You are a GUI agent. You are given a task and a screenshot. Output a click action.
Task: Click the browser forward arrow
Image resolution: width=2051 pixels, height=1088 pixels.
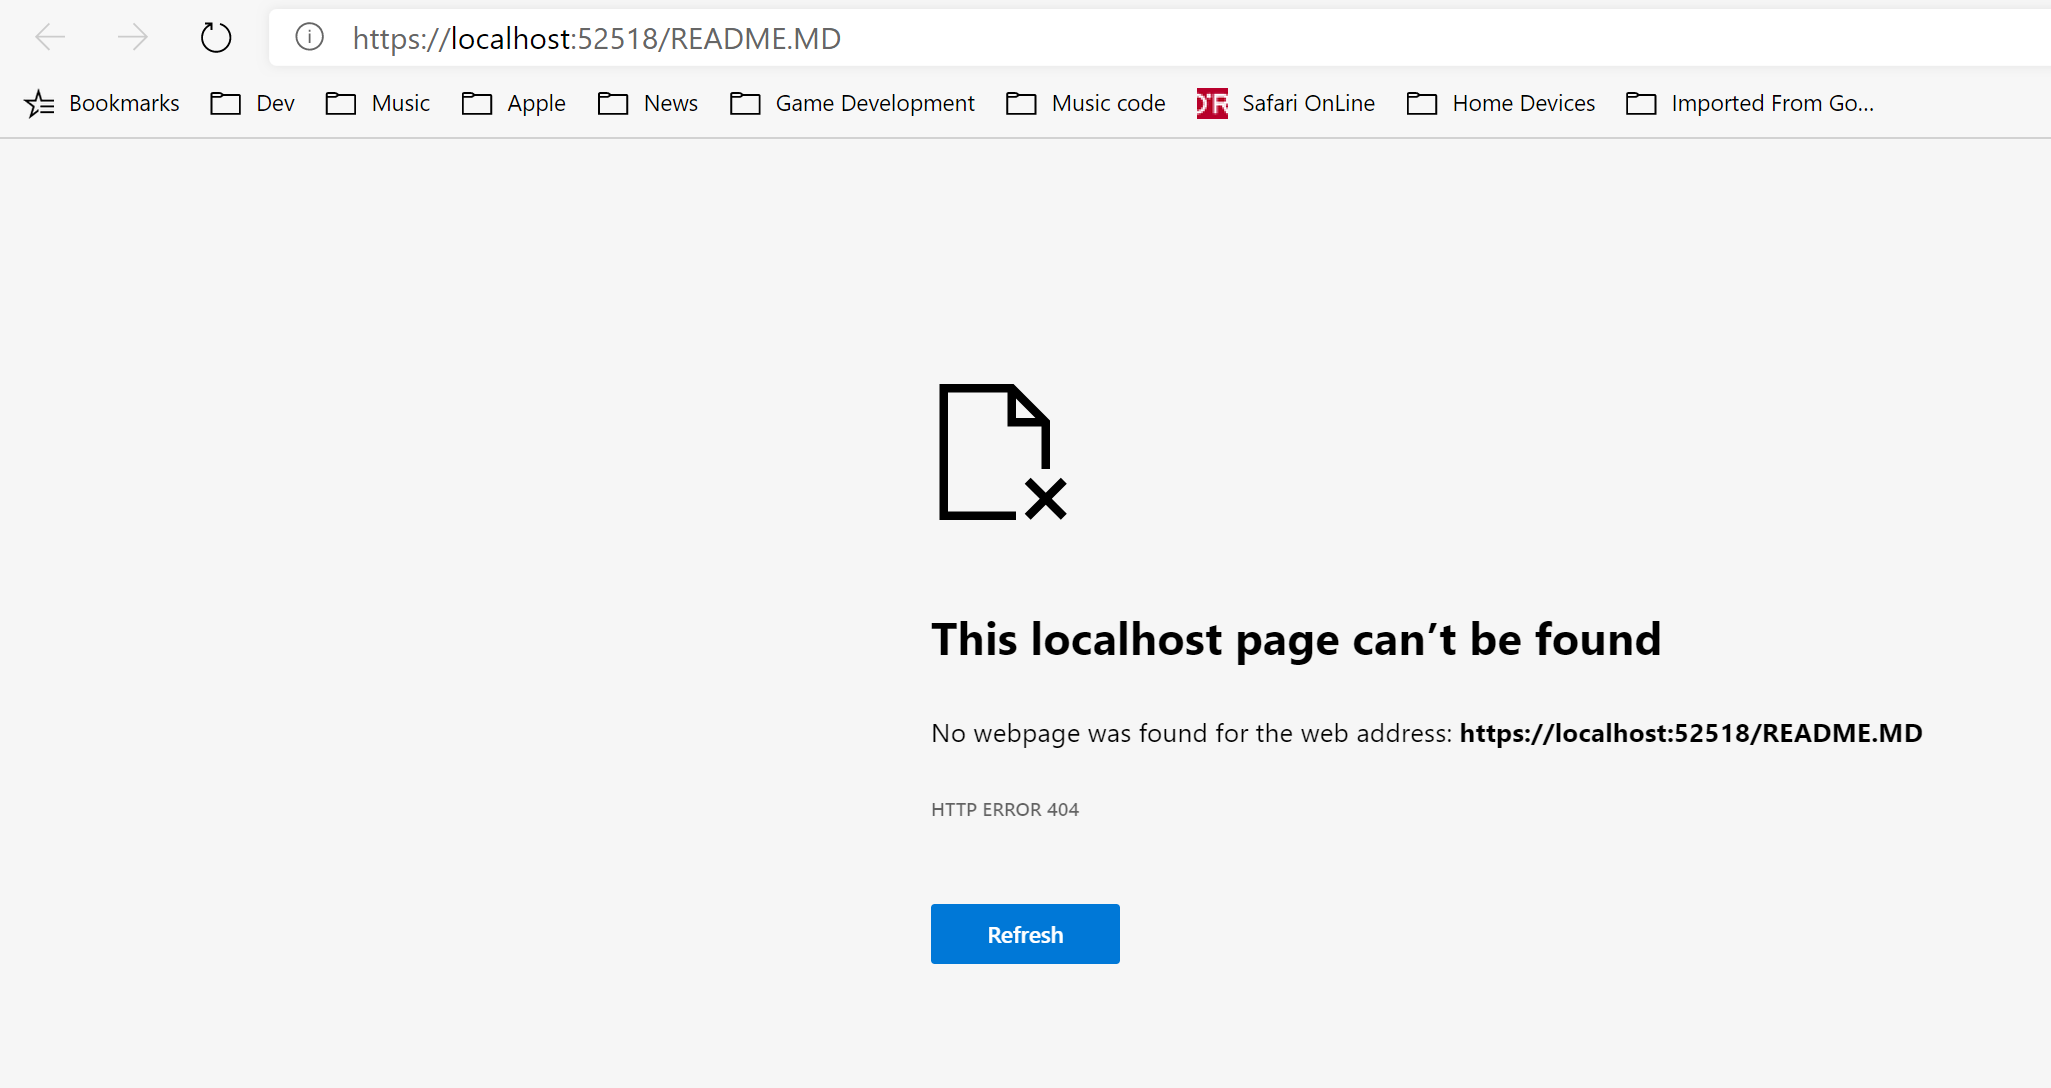point(132,38)
